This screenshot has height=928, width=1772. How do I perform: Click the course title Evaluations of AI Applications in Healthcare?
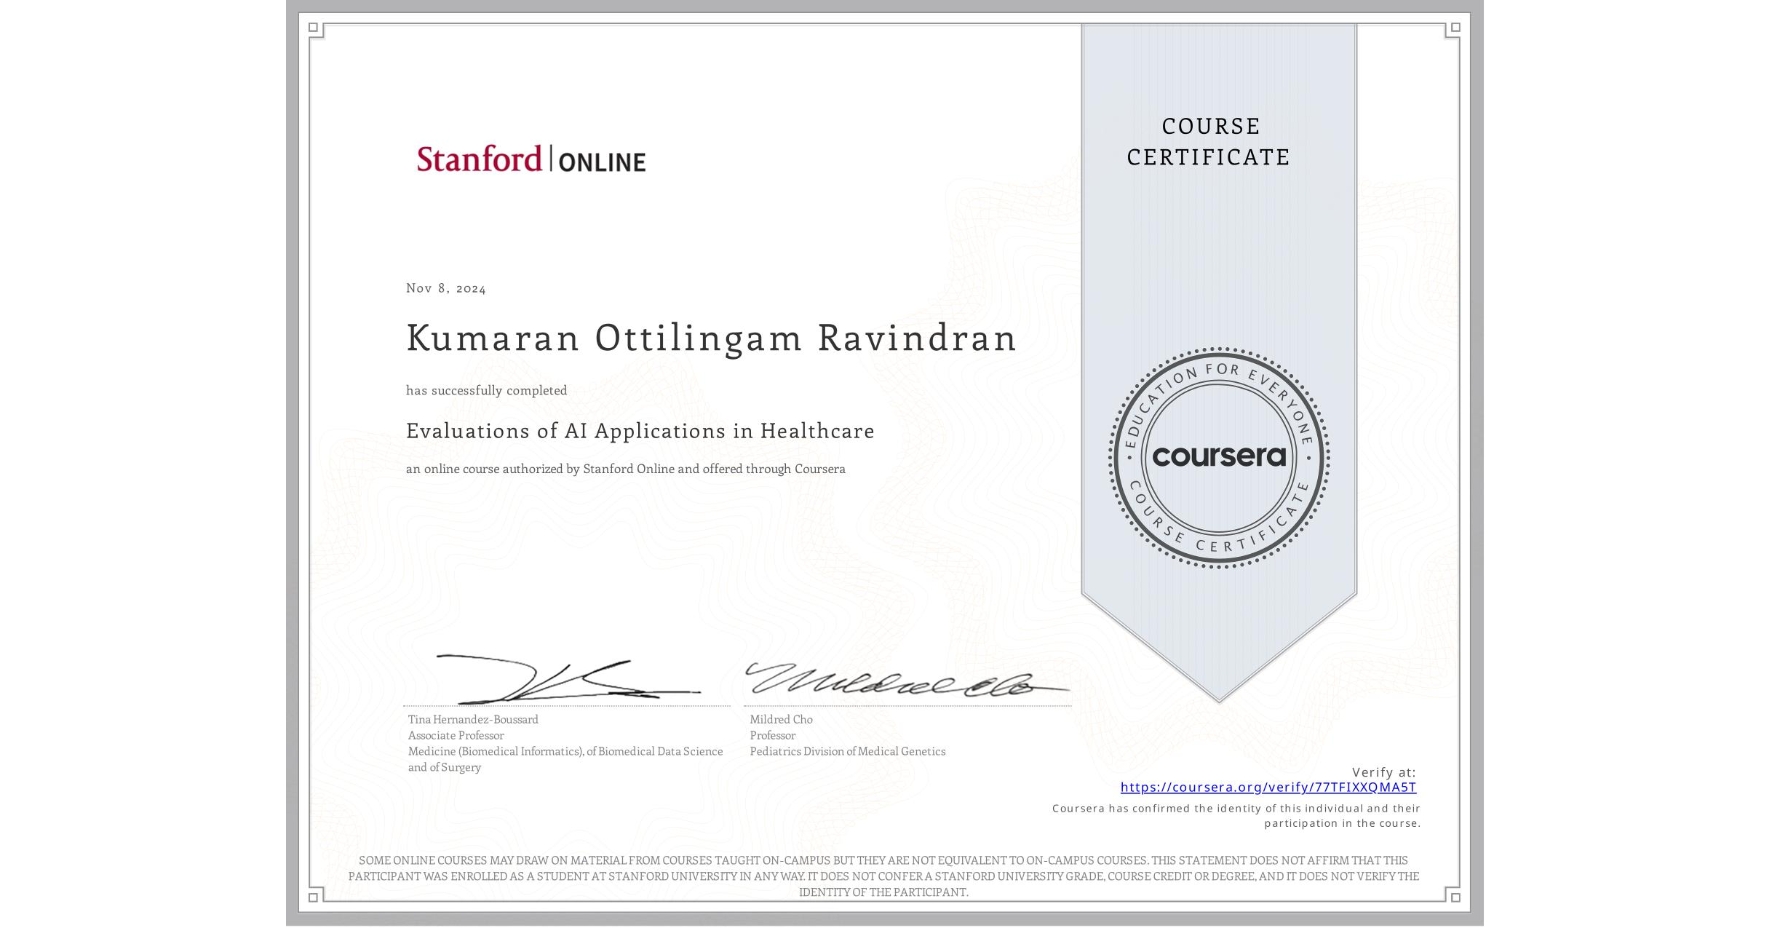tap(640, 431)
